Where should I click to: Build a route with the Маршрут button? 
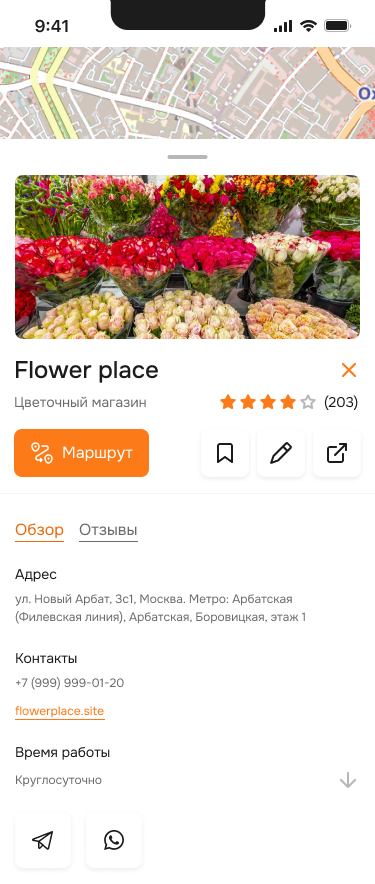coord(82,453)
